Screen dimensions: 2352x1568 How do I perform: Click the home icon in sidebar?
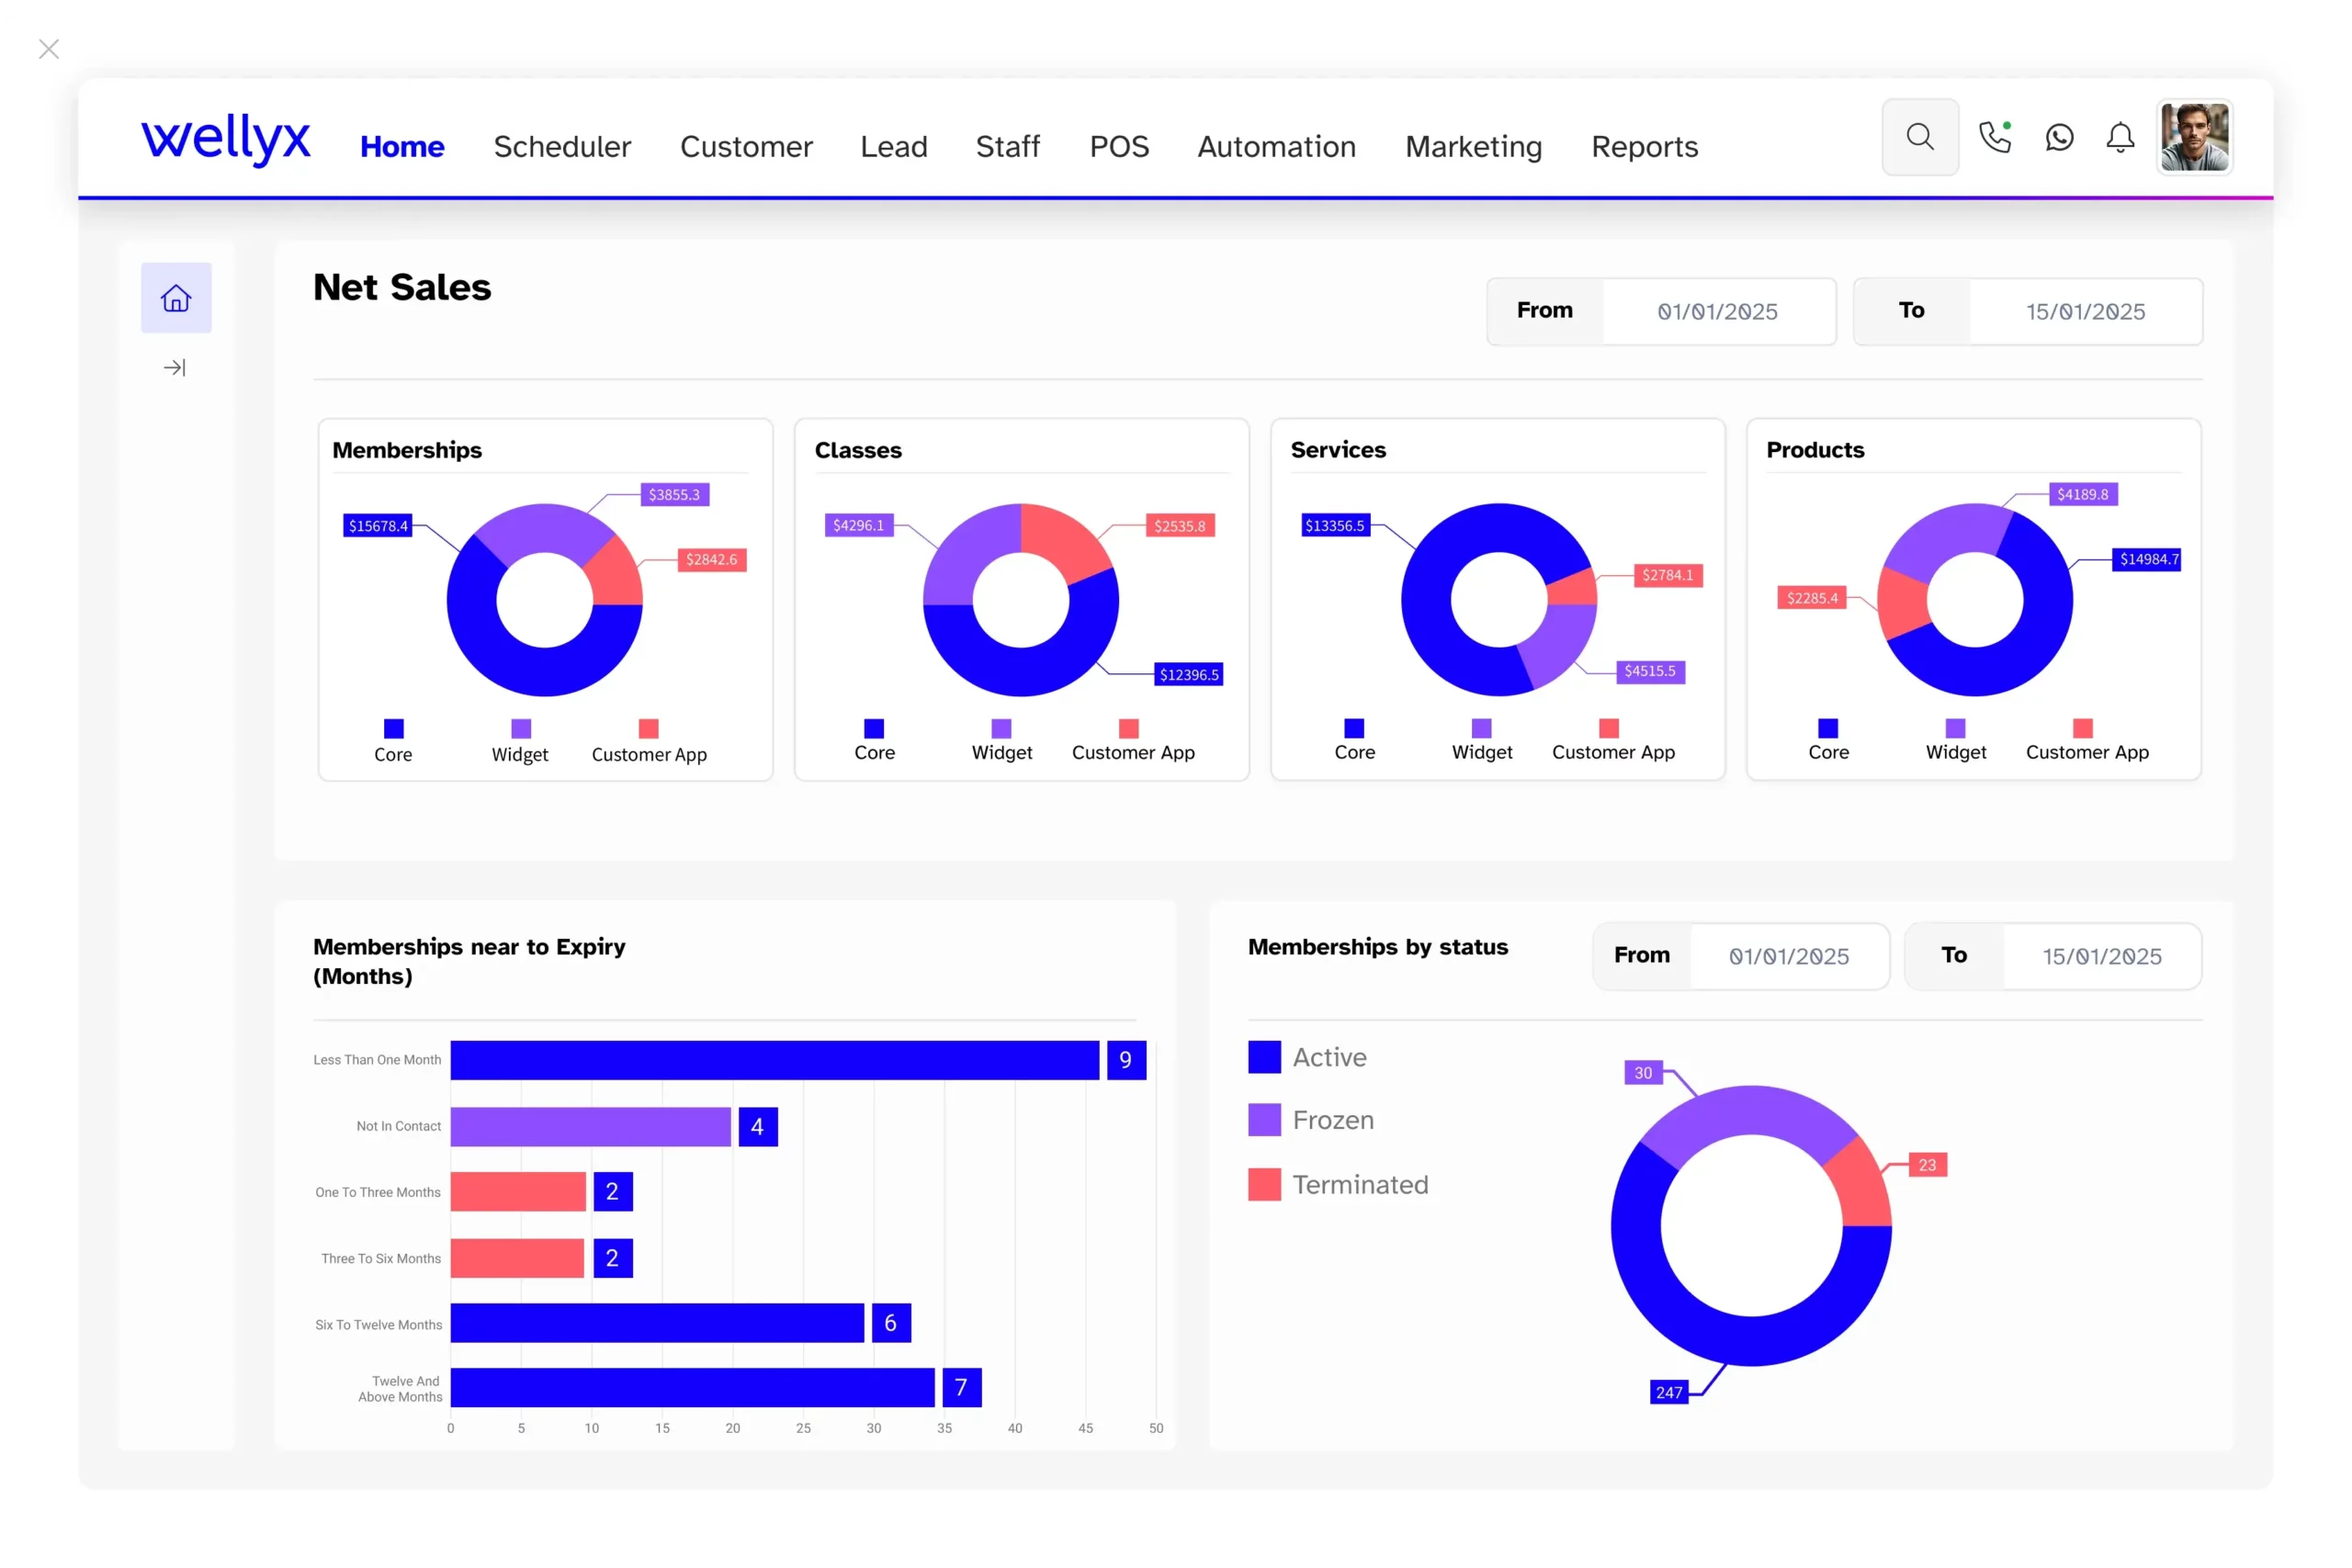click(176, 298)
